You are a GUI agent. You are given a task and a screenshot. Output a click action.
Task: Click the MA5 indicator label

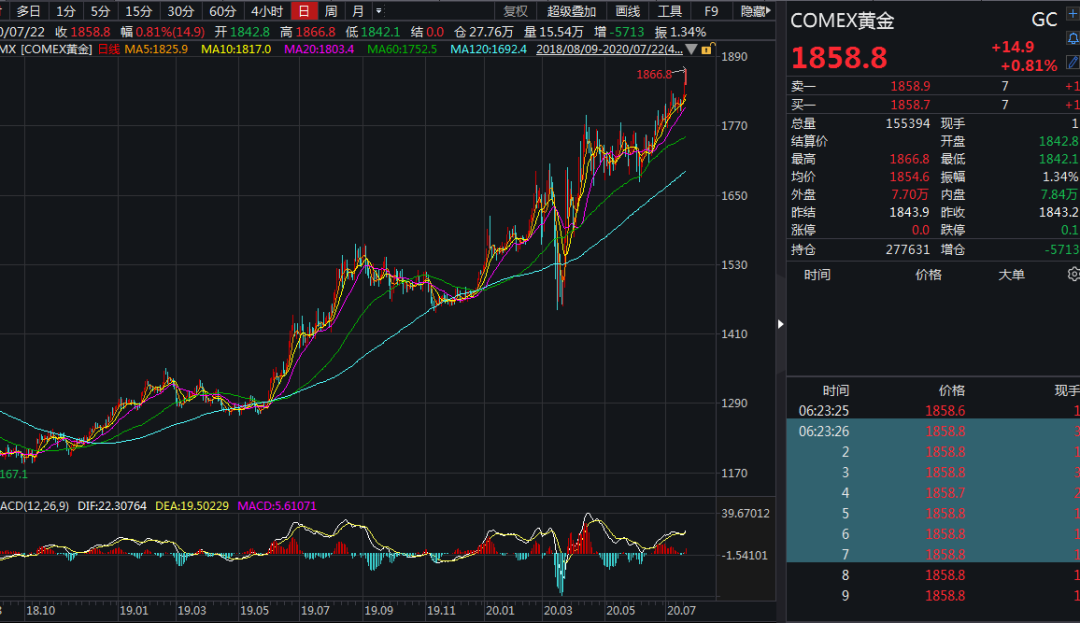(x=156, y=49)
